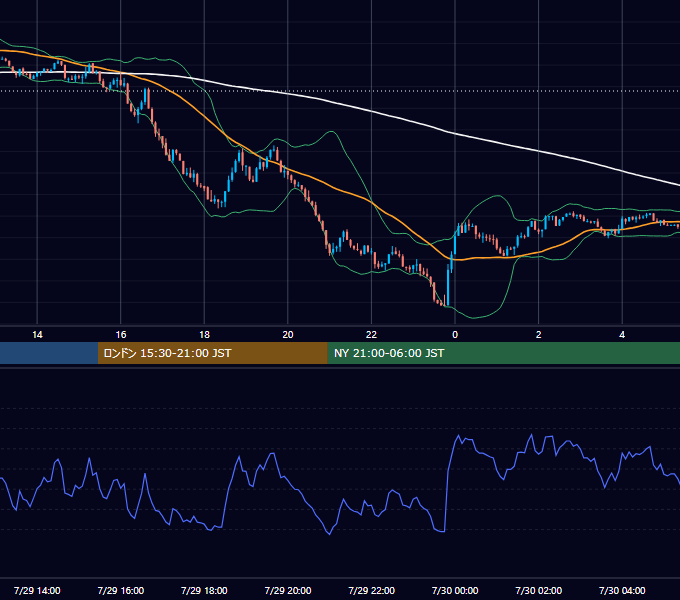
Task: Click the 7/30 02:00 time label
Action: [539, 590]
